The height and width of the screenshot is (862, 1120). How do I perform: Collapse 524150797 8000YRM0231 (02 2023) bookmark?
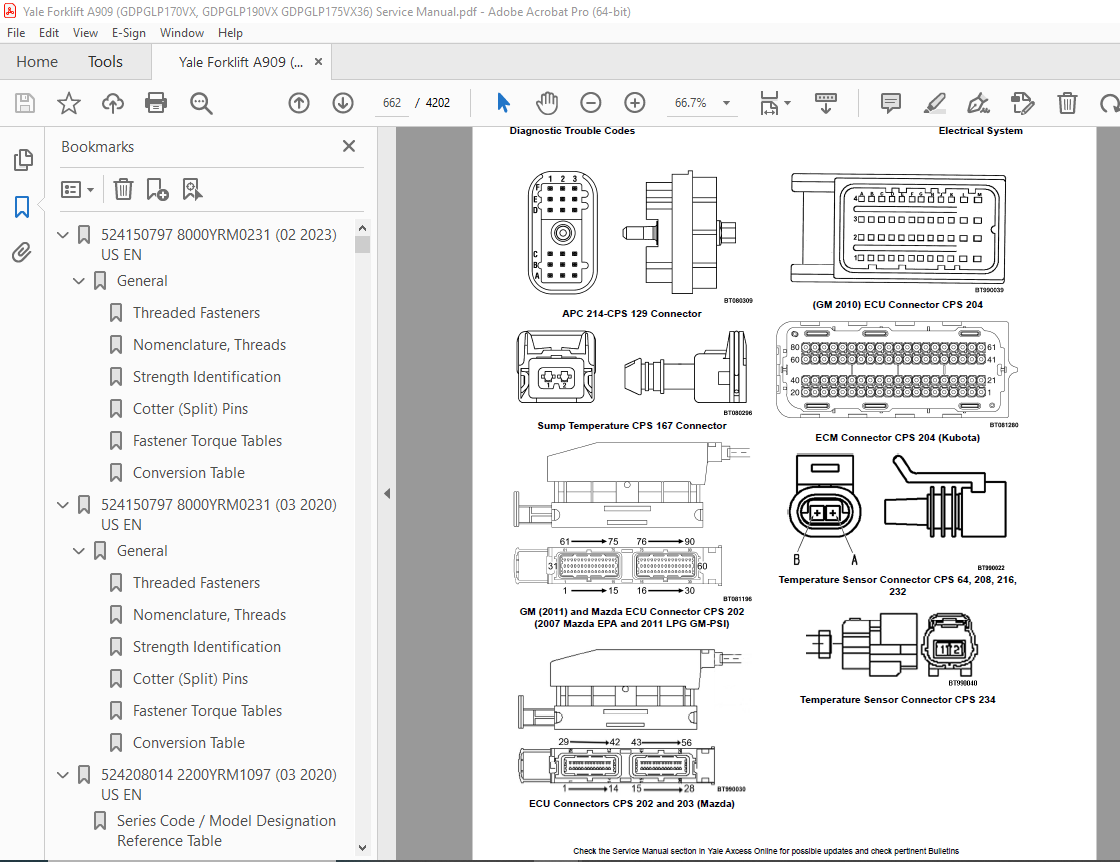point(63,234)
